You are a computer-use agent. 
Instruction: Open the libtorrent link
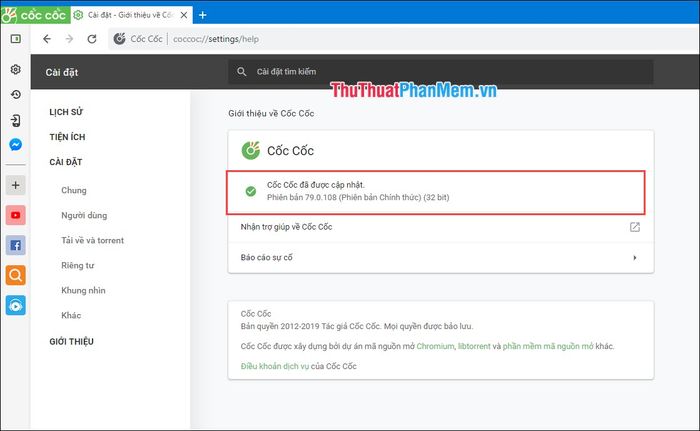474,346
